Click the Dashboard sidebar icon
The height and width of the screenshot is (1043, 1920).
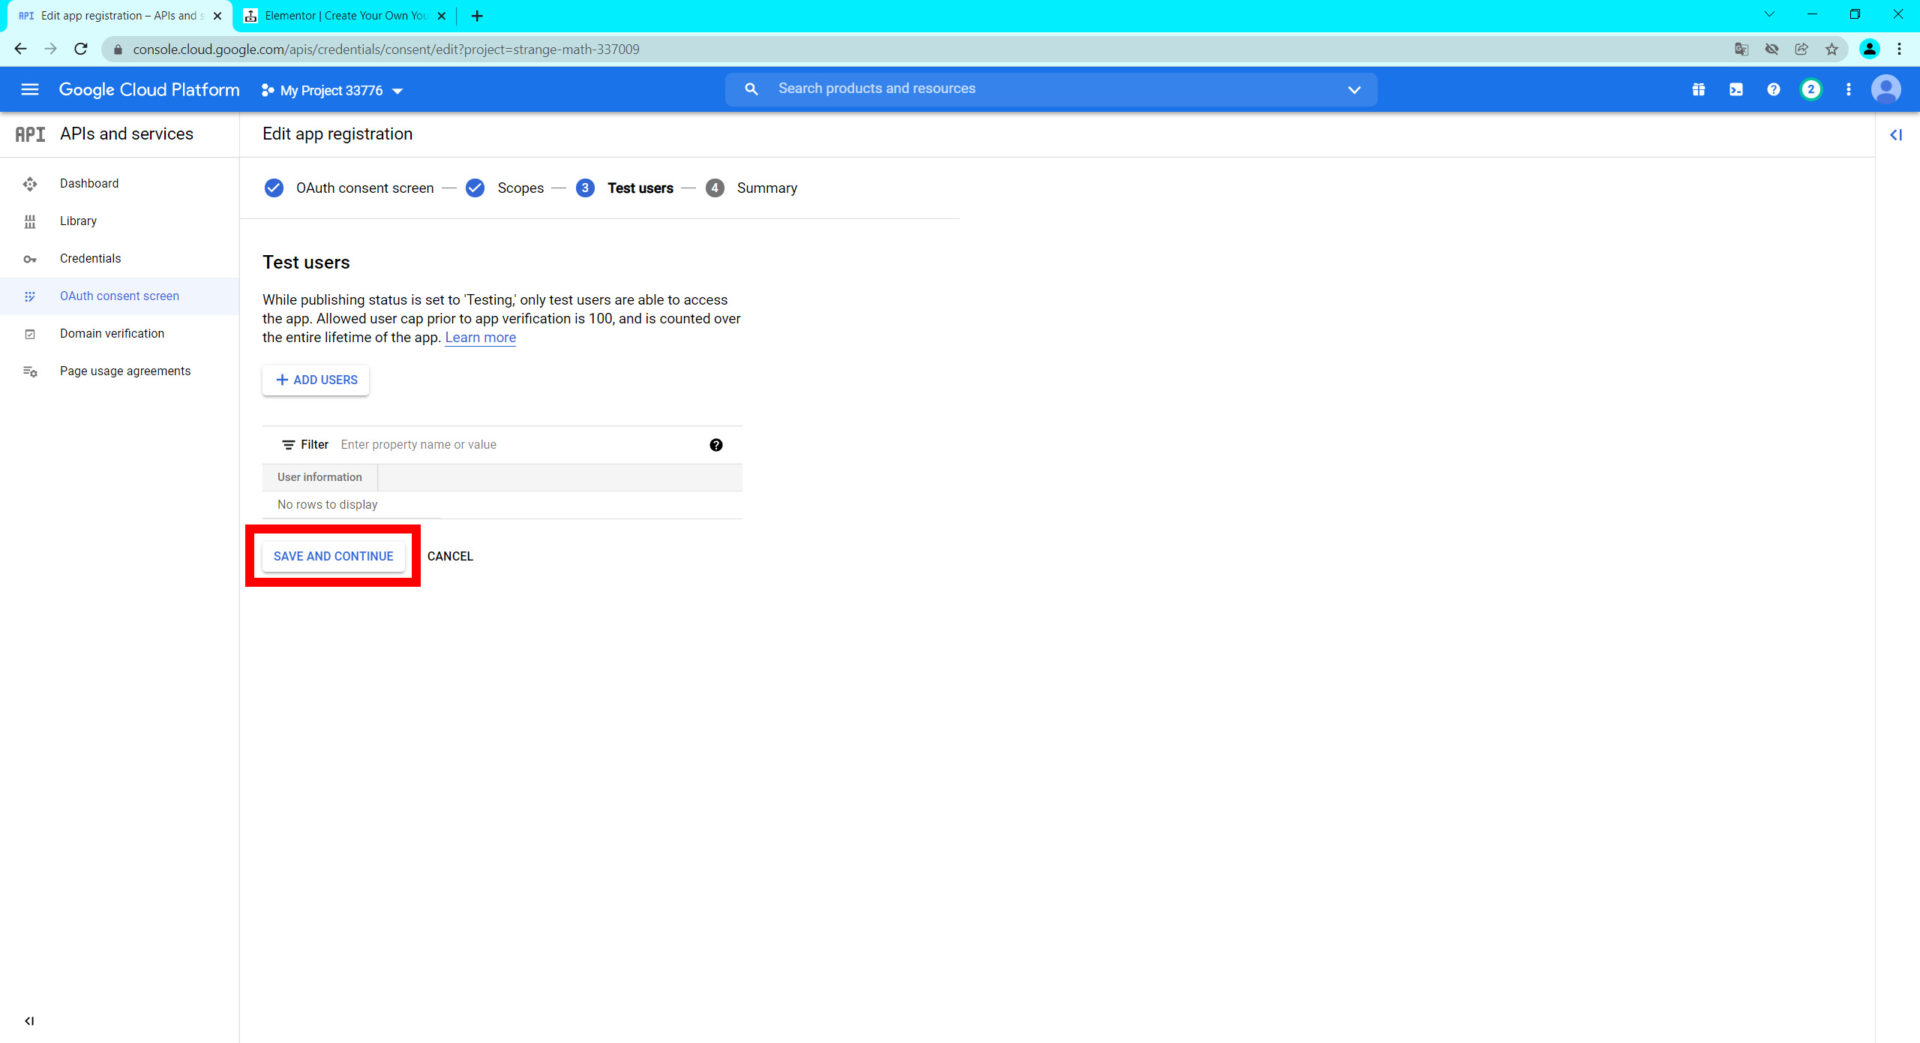pos(30,184)
